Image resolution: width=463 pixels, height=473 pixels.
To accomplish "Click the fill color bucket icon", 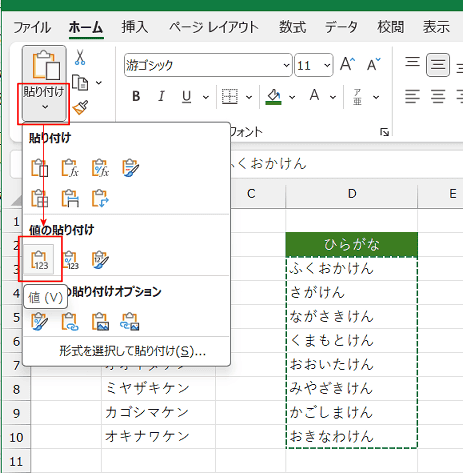I will 274,97.
